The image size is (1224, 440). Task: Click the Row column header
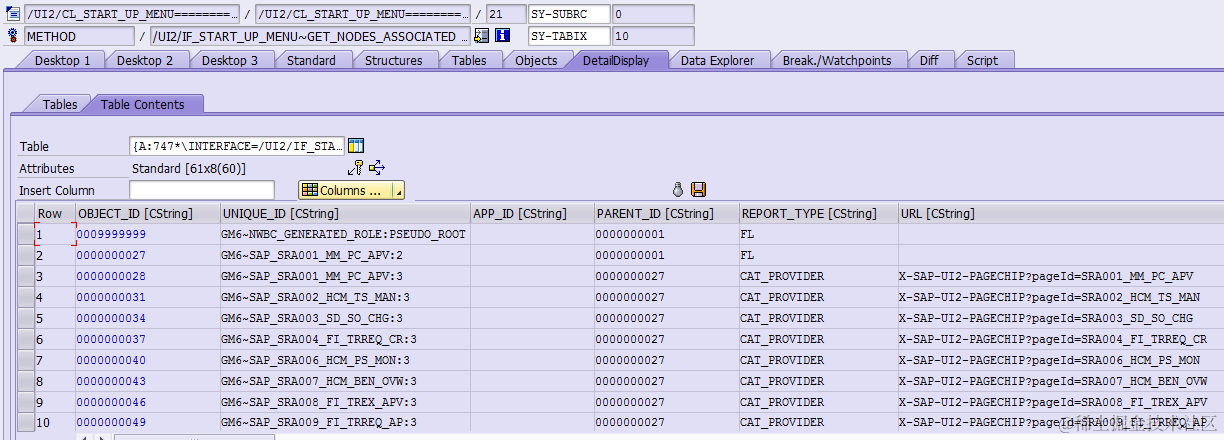[54, 213]
